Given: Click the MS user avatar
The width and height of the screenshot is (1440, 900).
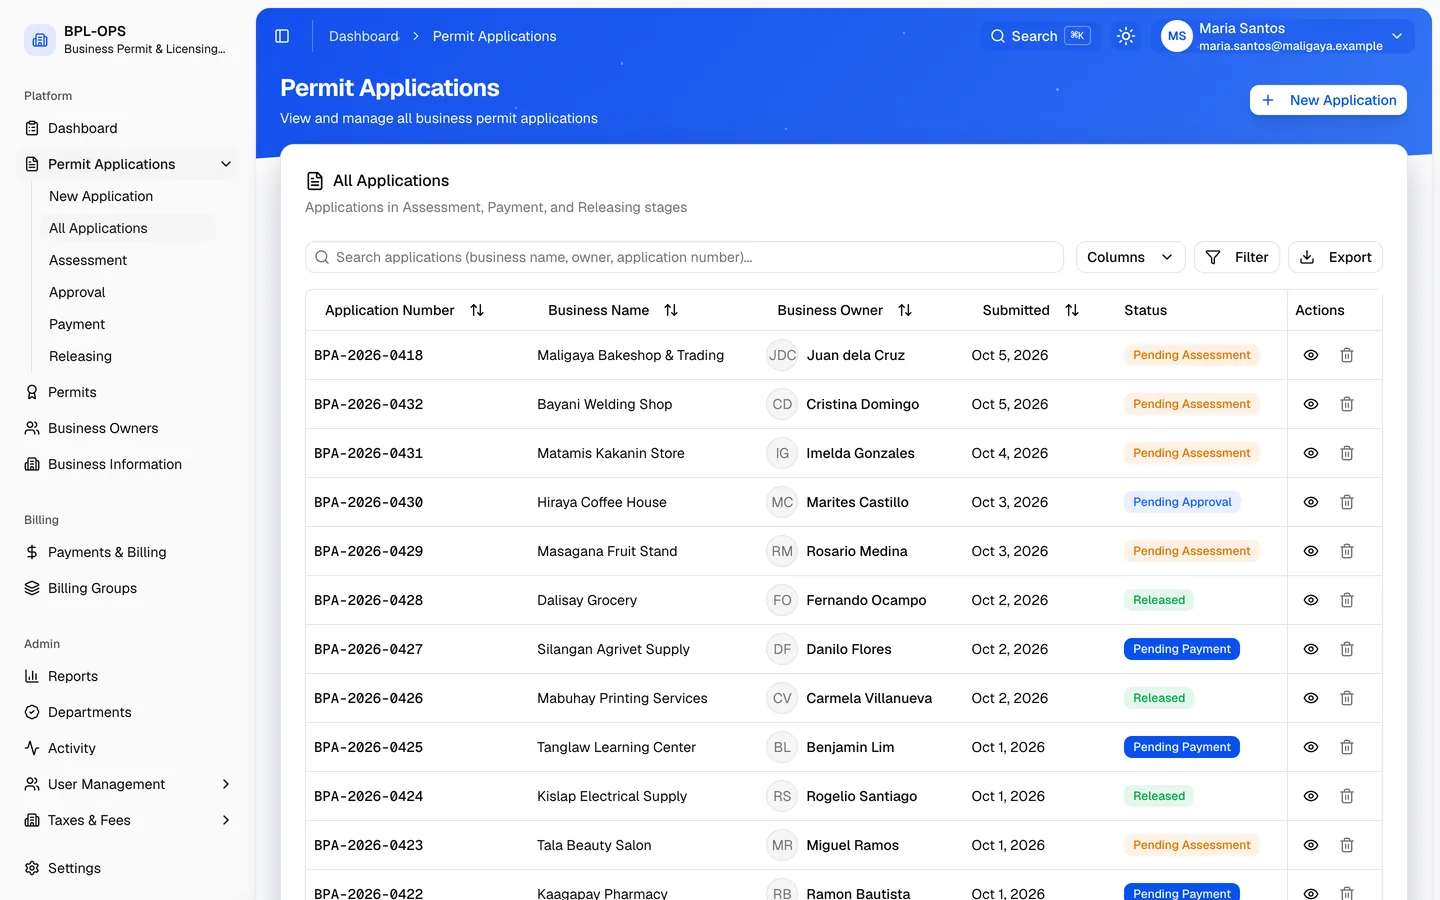Looking at the screenshot, I should coord(1177,36).
